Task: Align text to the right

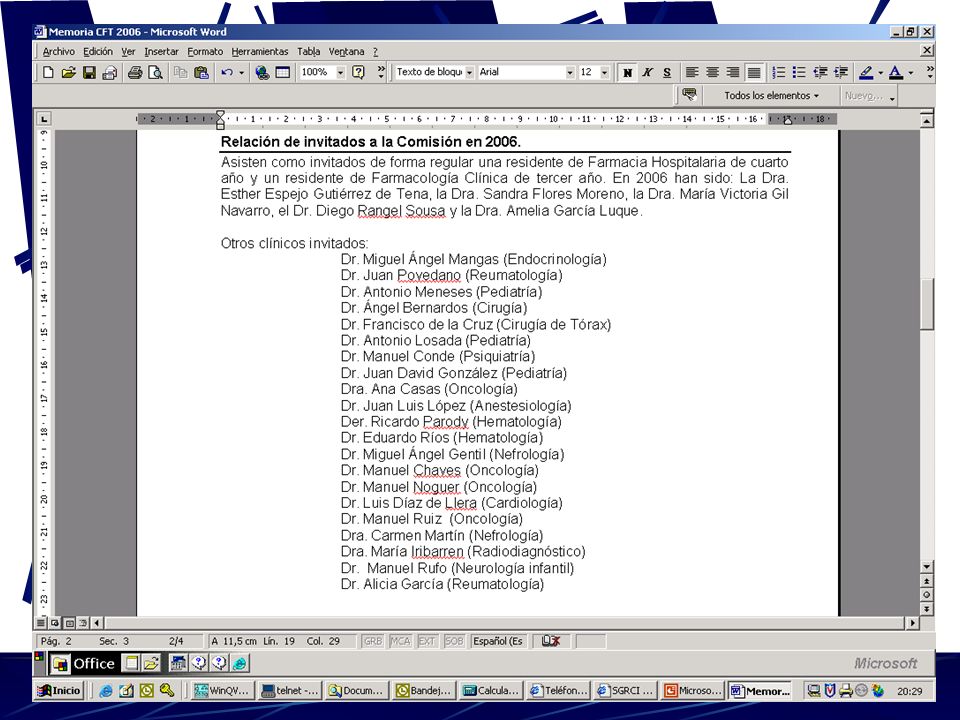Action: point(733,73)
